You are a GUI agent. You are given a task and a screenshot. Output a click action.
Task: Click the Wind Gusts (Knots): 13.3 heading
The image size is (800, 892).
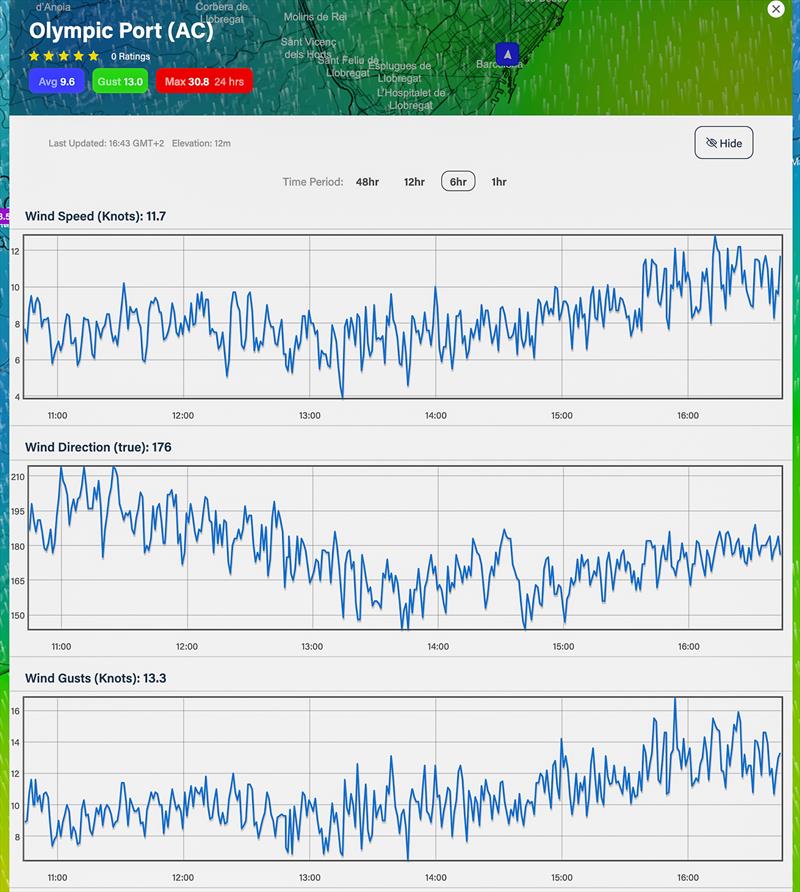(x=96, y=678)
